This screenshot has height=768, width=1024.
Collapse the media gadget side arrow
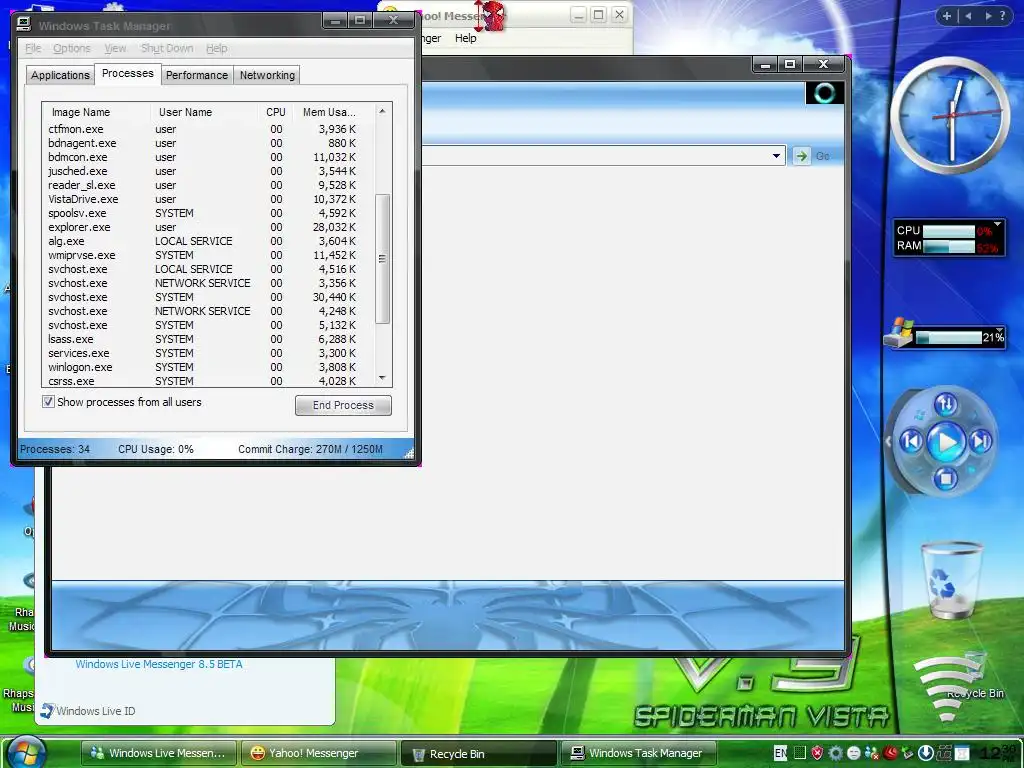(888, 441)
